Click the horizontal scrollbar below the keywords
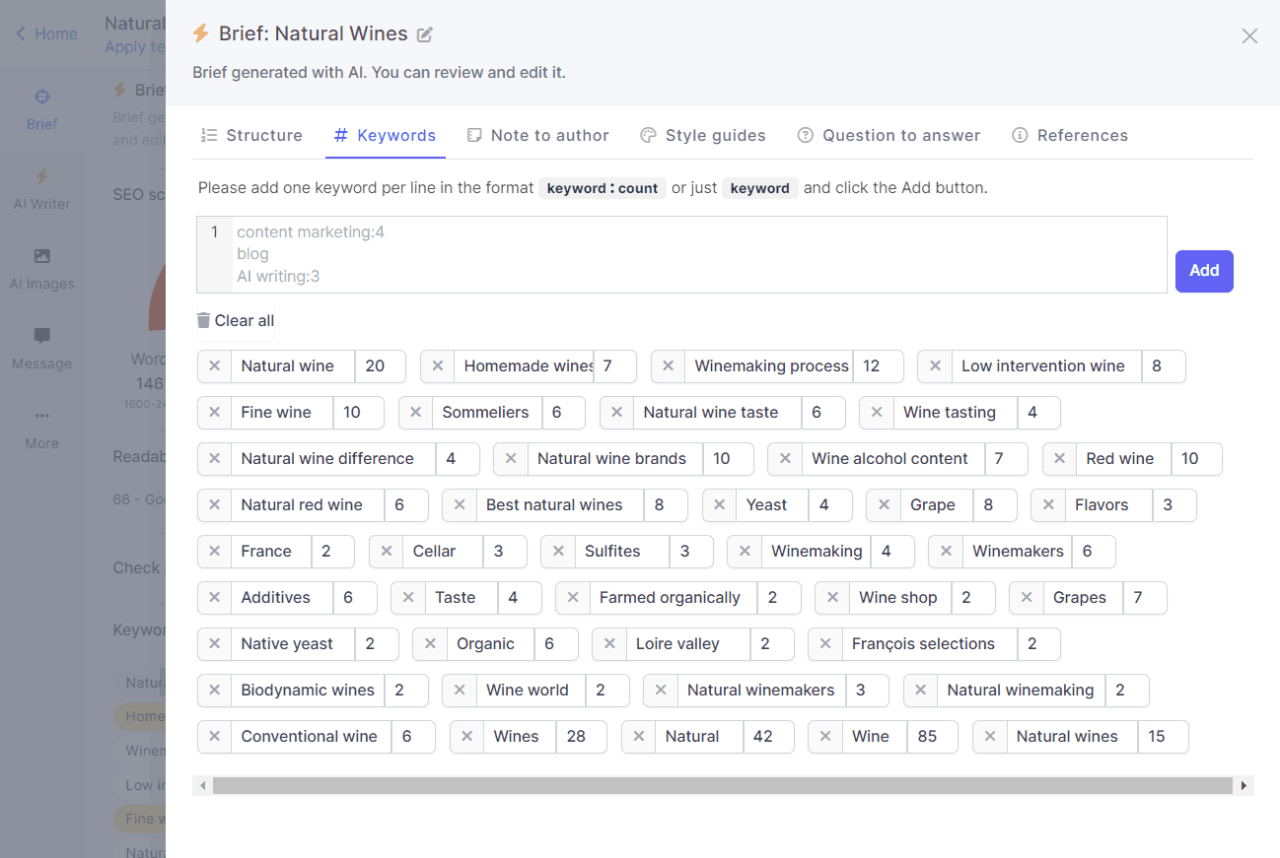 tap(720, 785)
